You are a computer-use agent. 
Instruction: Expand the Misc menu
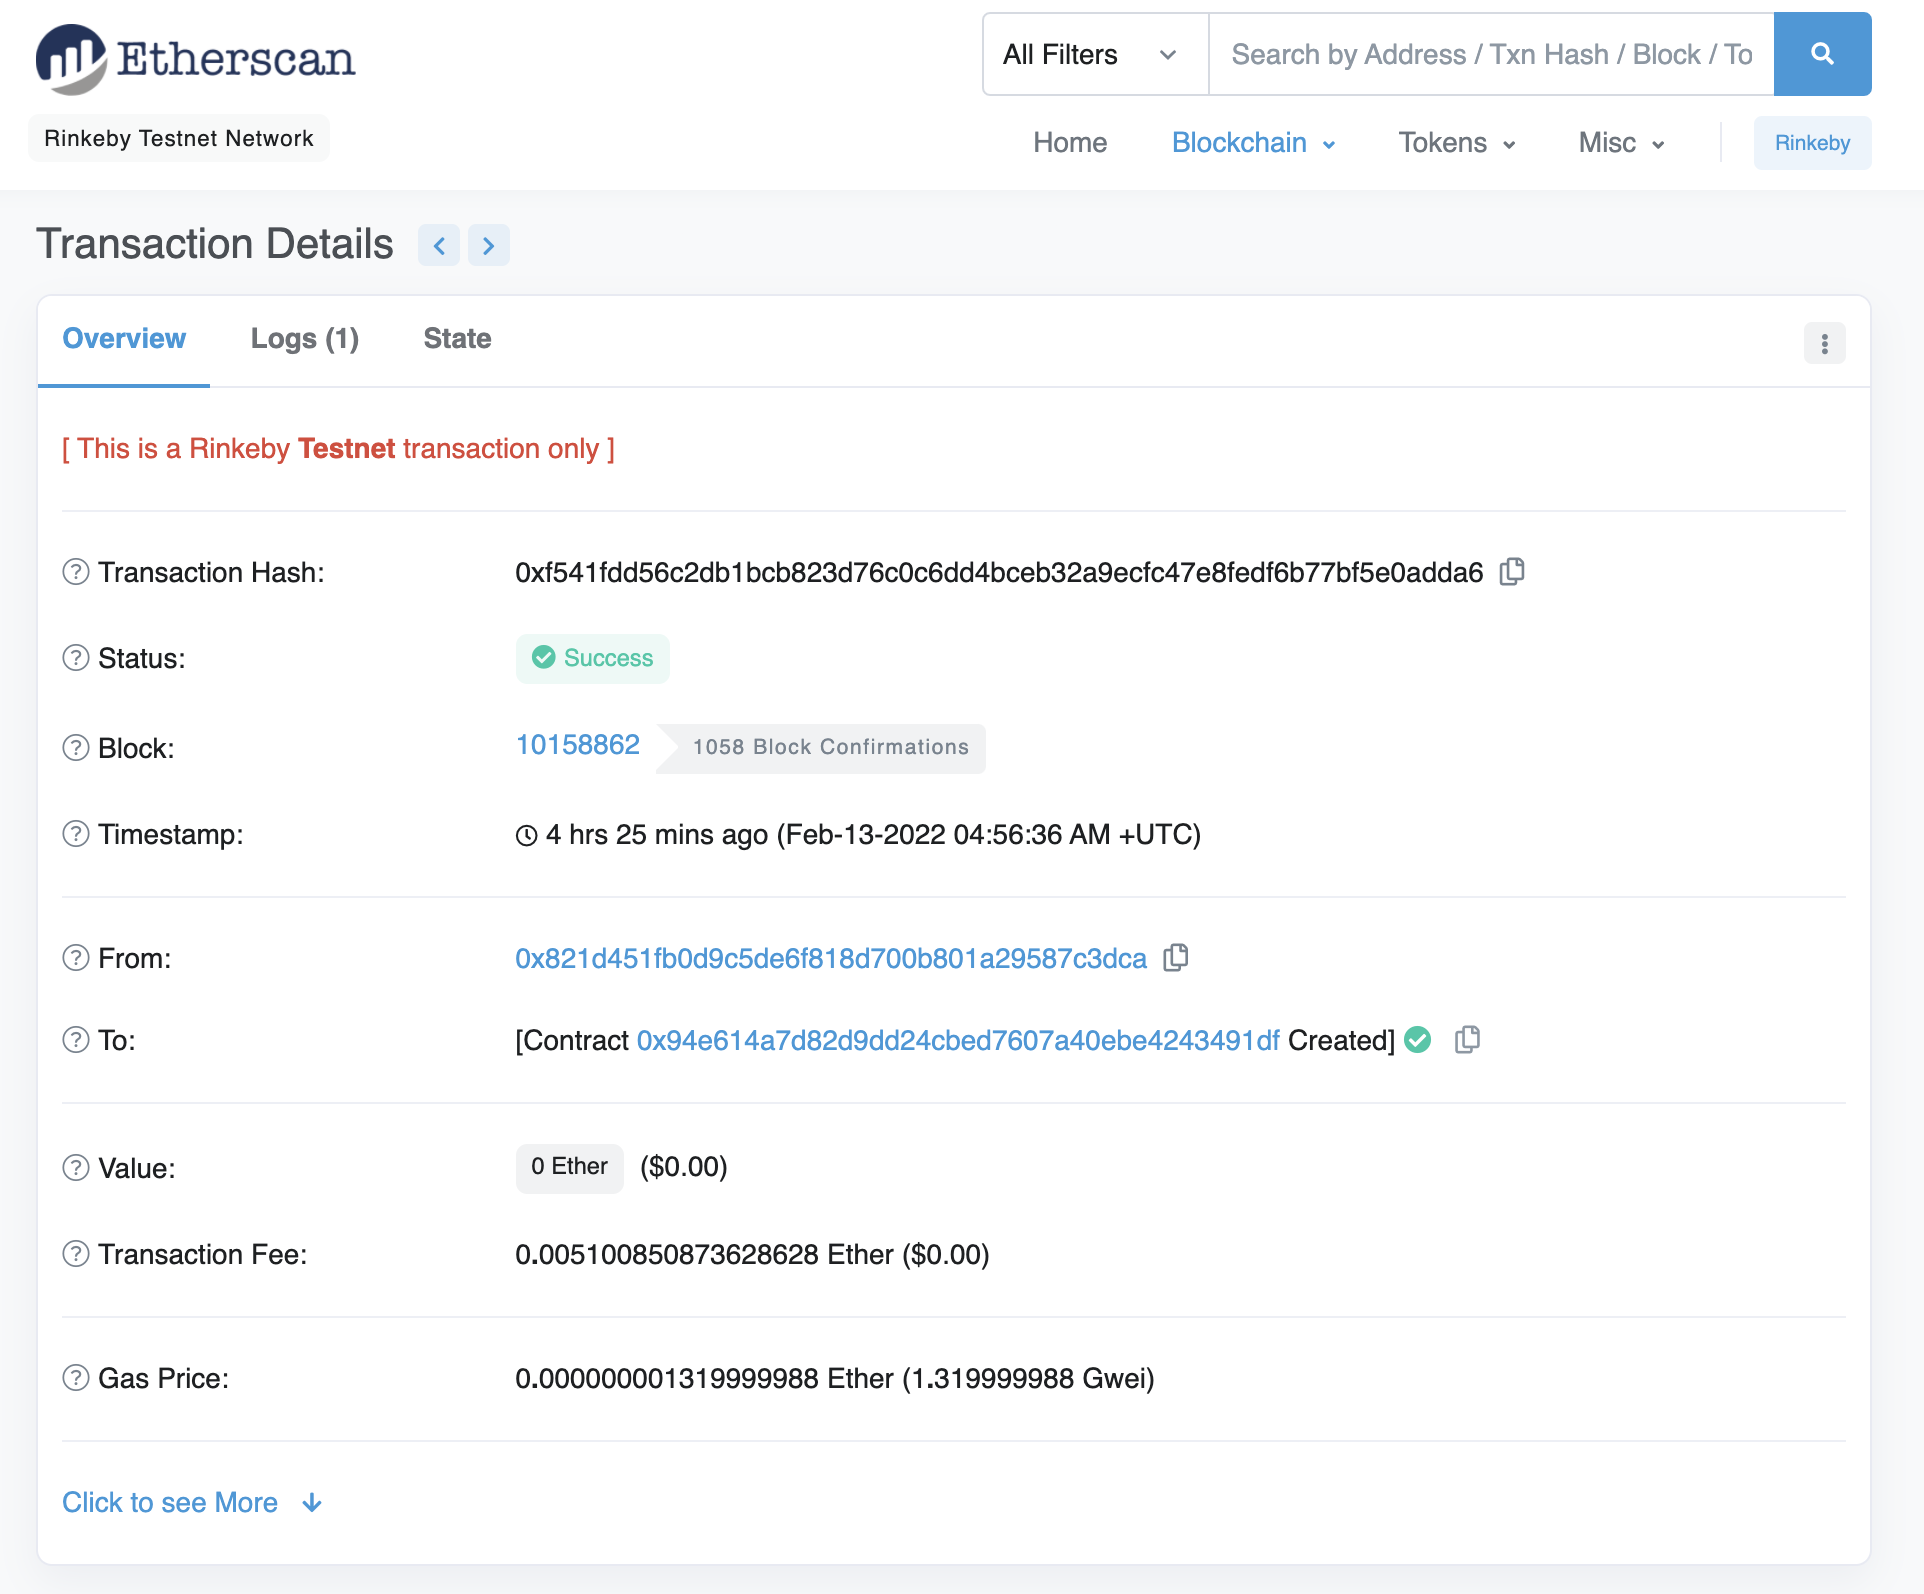pos(1621,143)
